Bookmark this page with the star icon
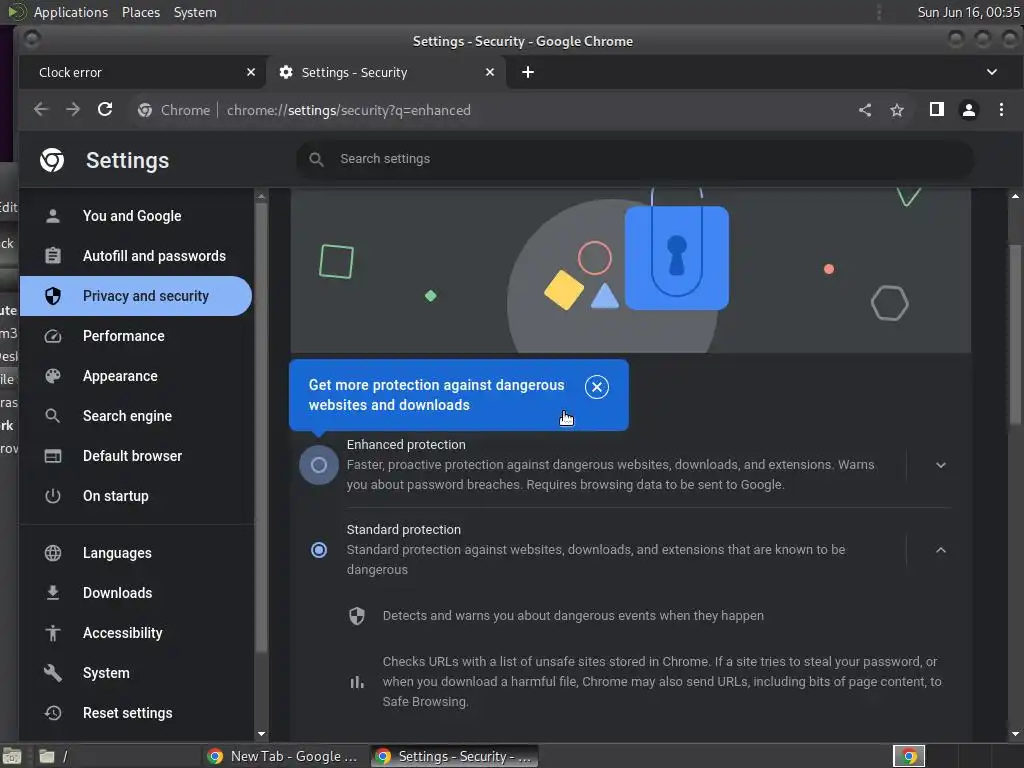The width and height of the screenshot is (1024, 768). [897, 110]
